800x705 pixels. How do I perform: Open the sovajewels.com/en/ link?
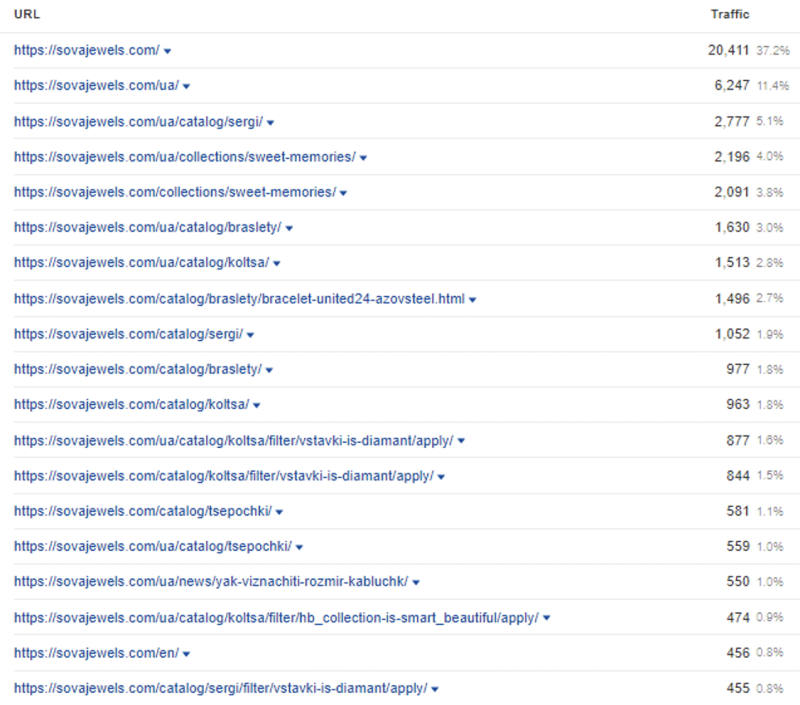coord(95,653)
